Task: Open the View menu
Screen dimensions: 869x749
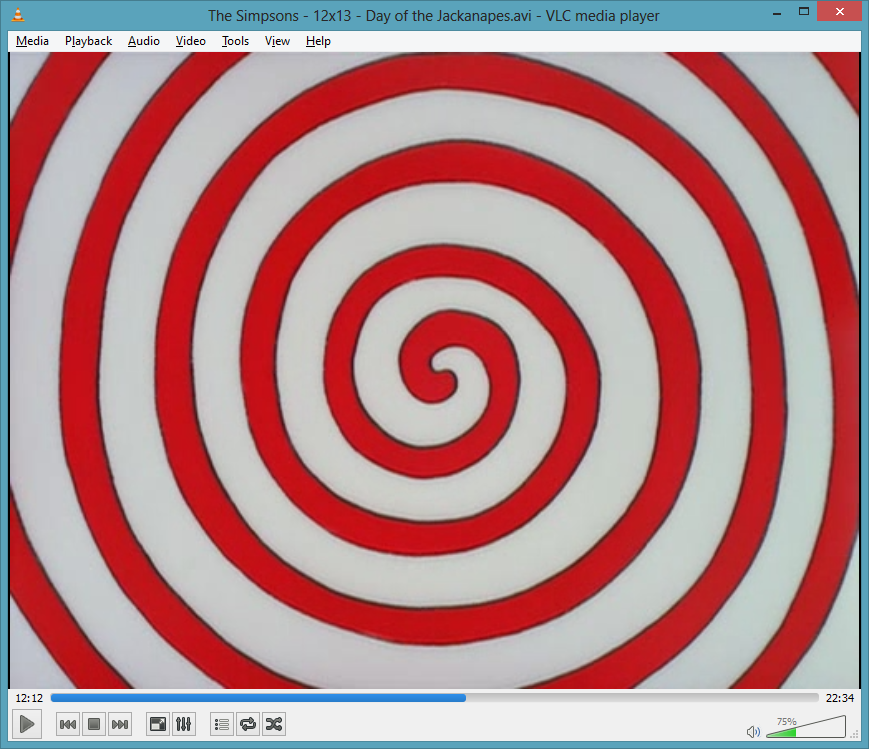Action: pos(277,41)
